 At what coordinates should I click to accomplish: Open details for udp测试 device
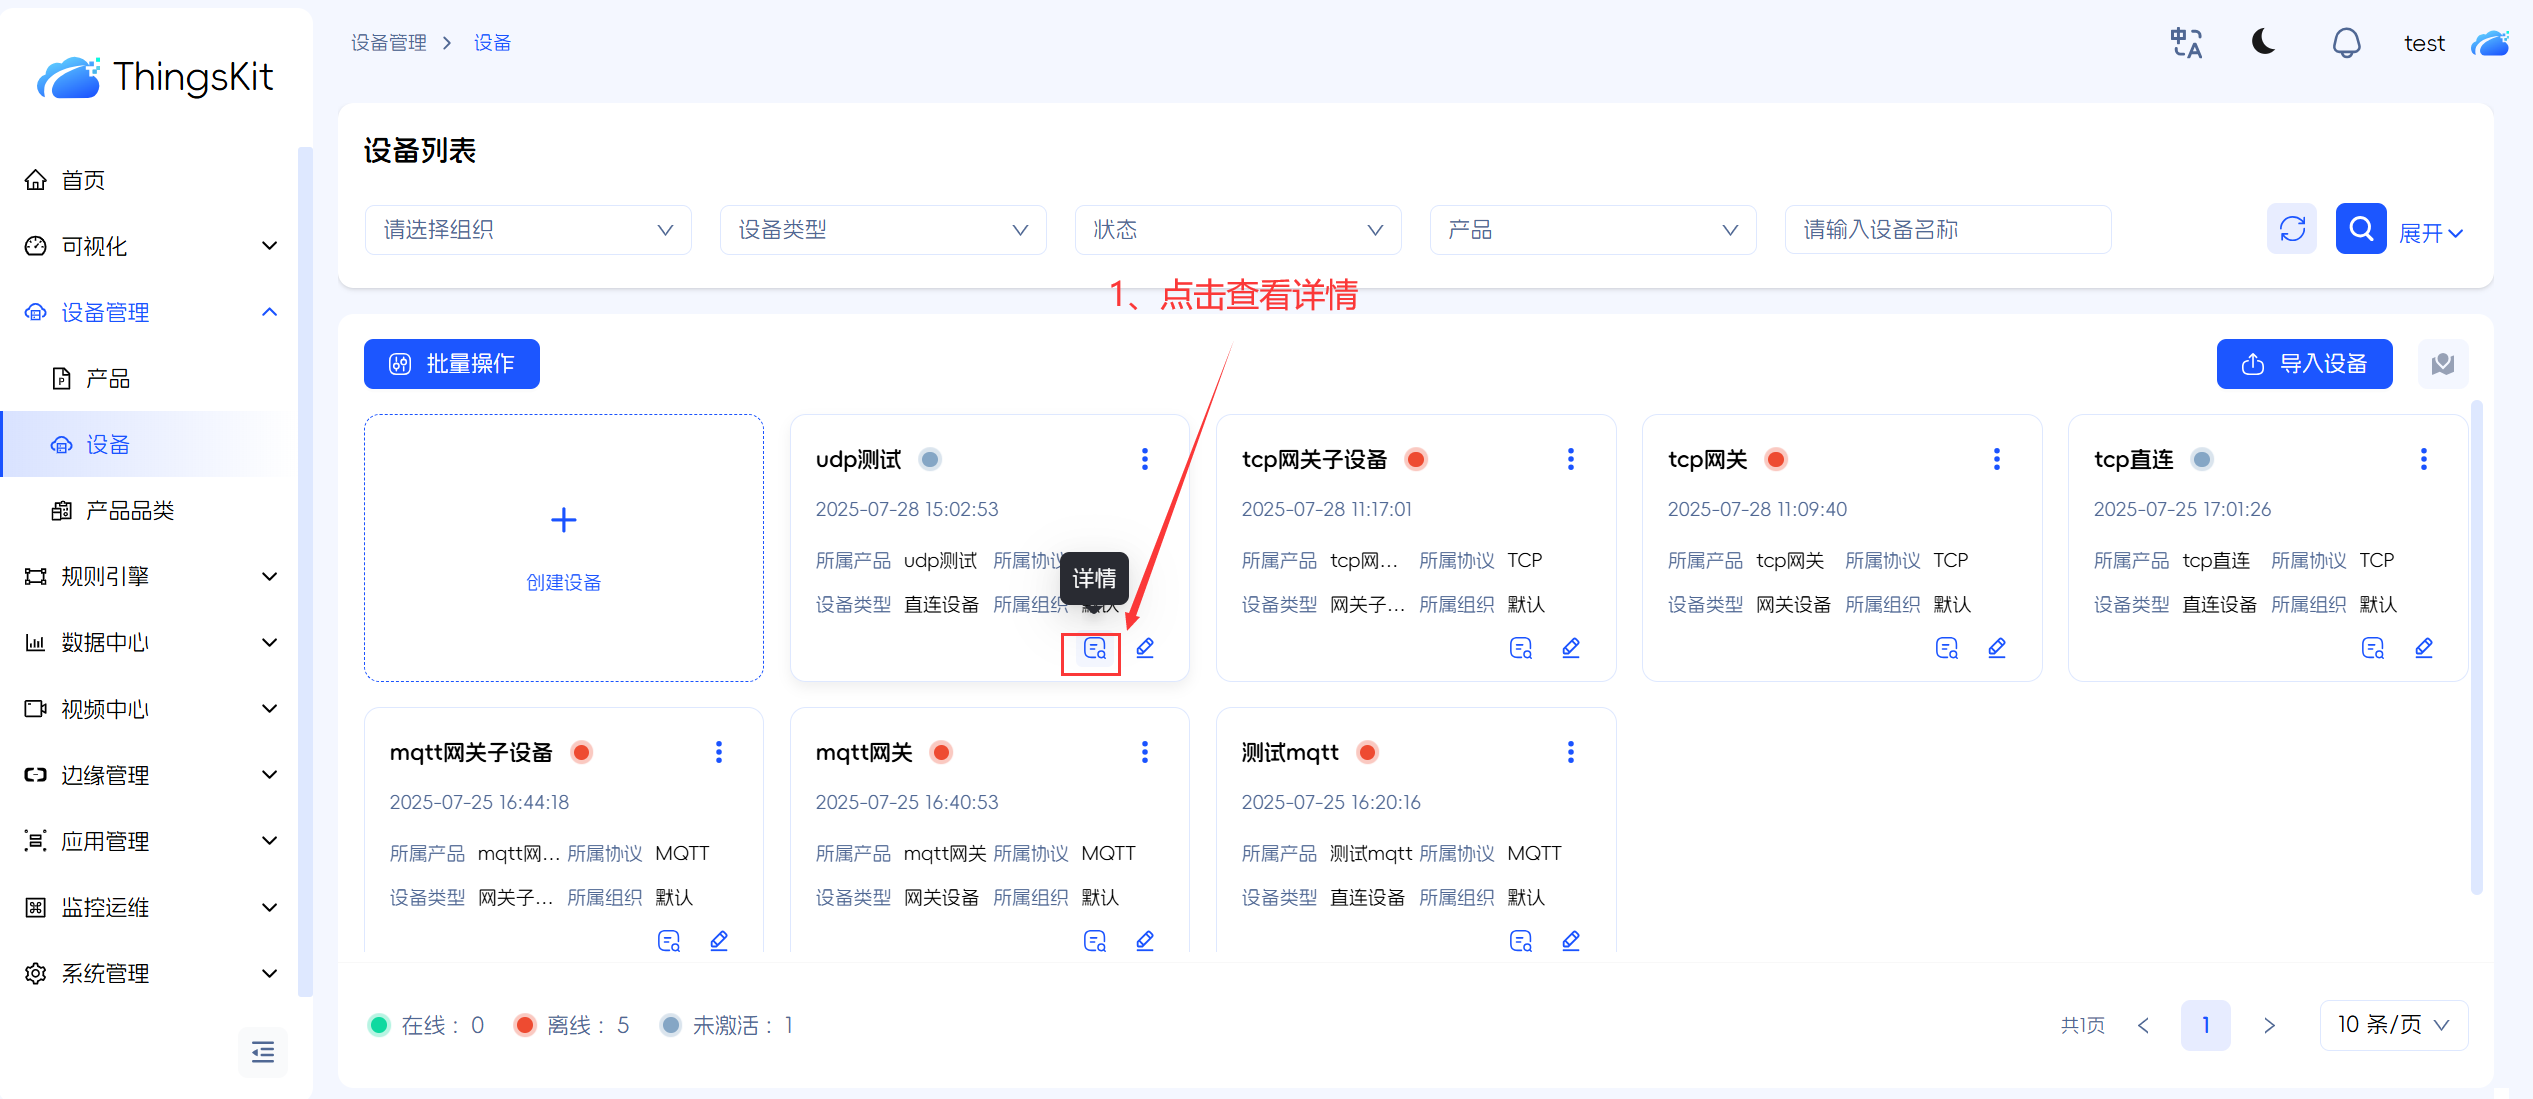point(1094,649)
